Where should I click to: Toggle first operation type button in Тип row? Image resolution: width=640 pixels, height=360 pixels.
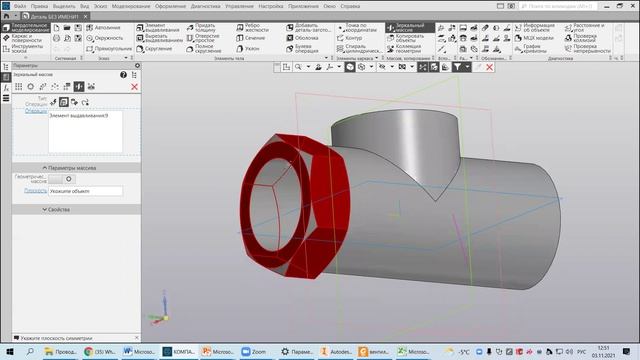tap(53, 102)
